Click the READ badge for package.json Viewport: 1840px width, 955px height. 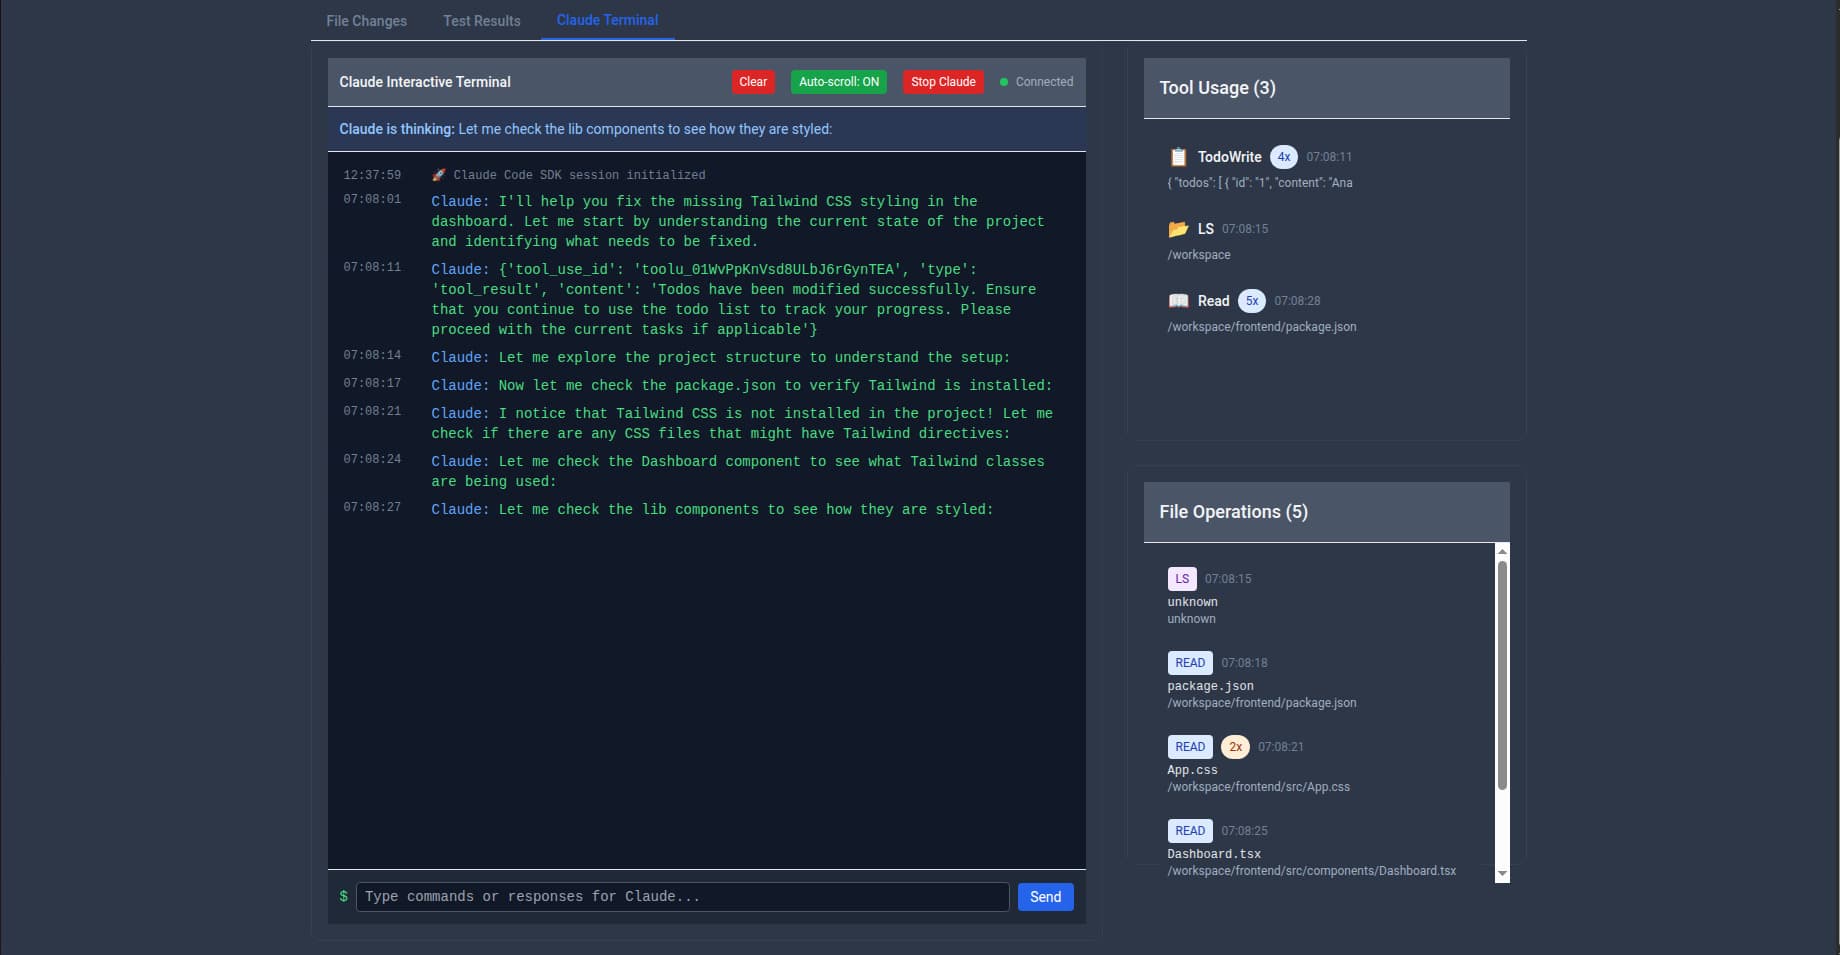1189,663
